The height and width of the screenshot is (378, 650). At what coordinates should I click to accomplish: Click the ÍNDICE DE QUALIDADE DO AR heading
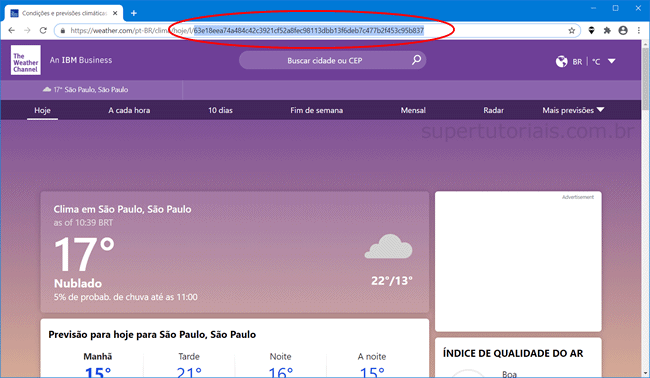[x=513, y=354]
